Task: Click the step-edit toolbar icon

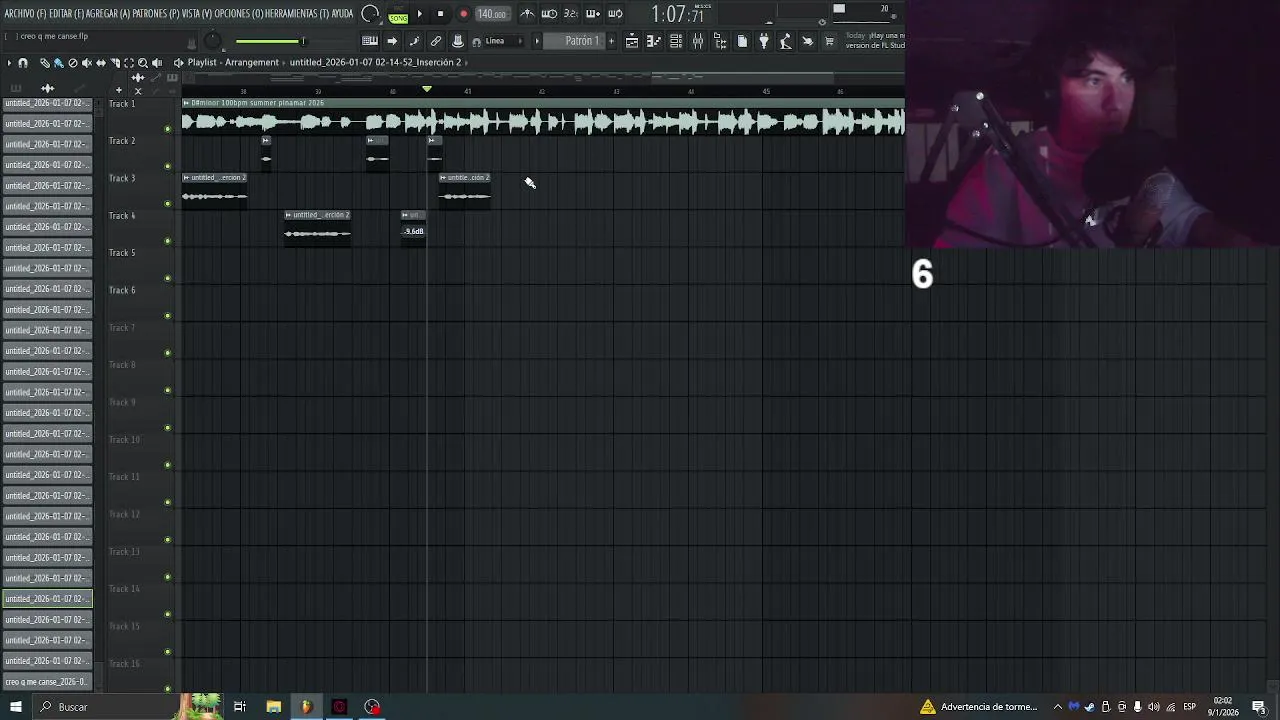Action: coord(414,41)
